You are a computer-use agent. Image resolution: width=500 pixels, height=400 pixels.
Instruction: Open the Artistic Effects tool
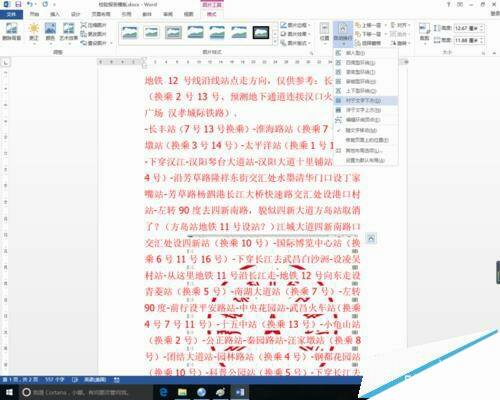(69, 32)
